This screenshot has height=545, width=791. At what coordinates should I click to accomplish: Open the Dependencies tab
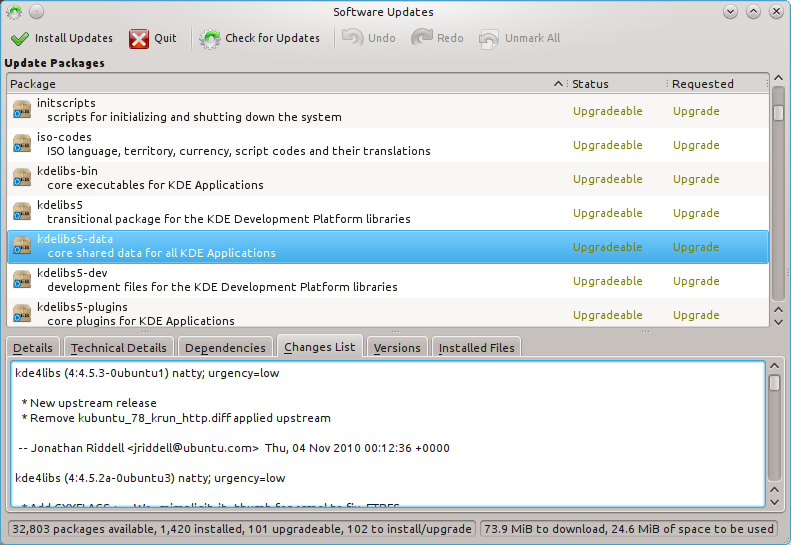(225, 348)
